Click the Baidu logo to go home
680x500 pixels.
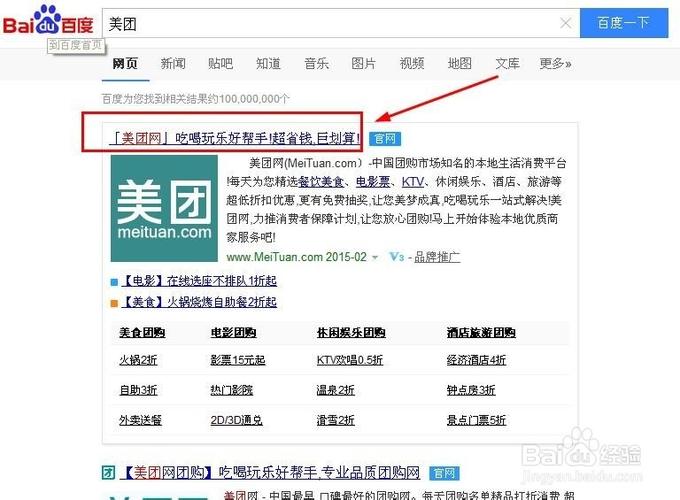pyautogui.click(x=48, y=21)
